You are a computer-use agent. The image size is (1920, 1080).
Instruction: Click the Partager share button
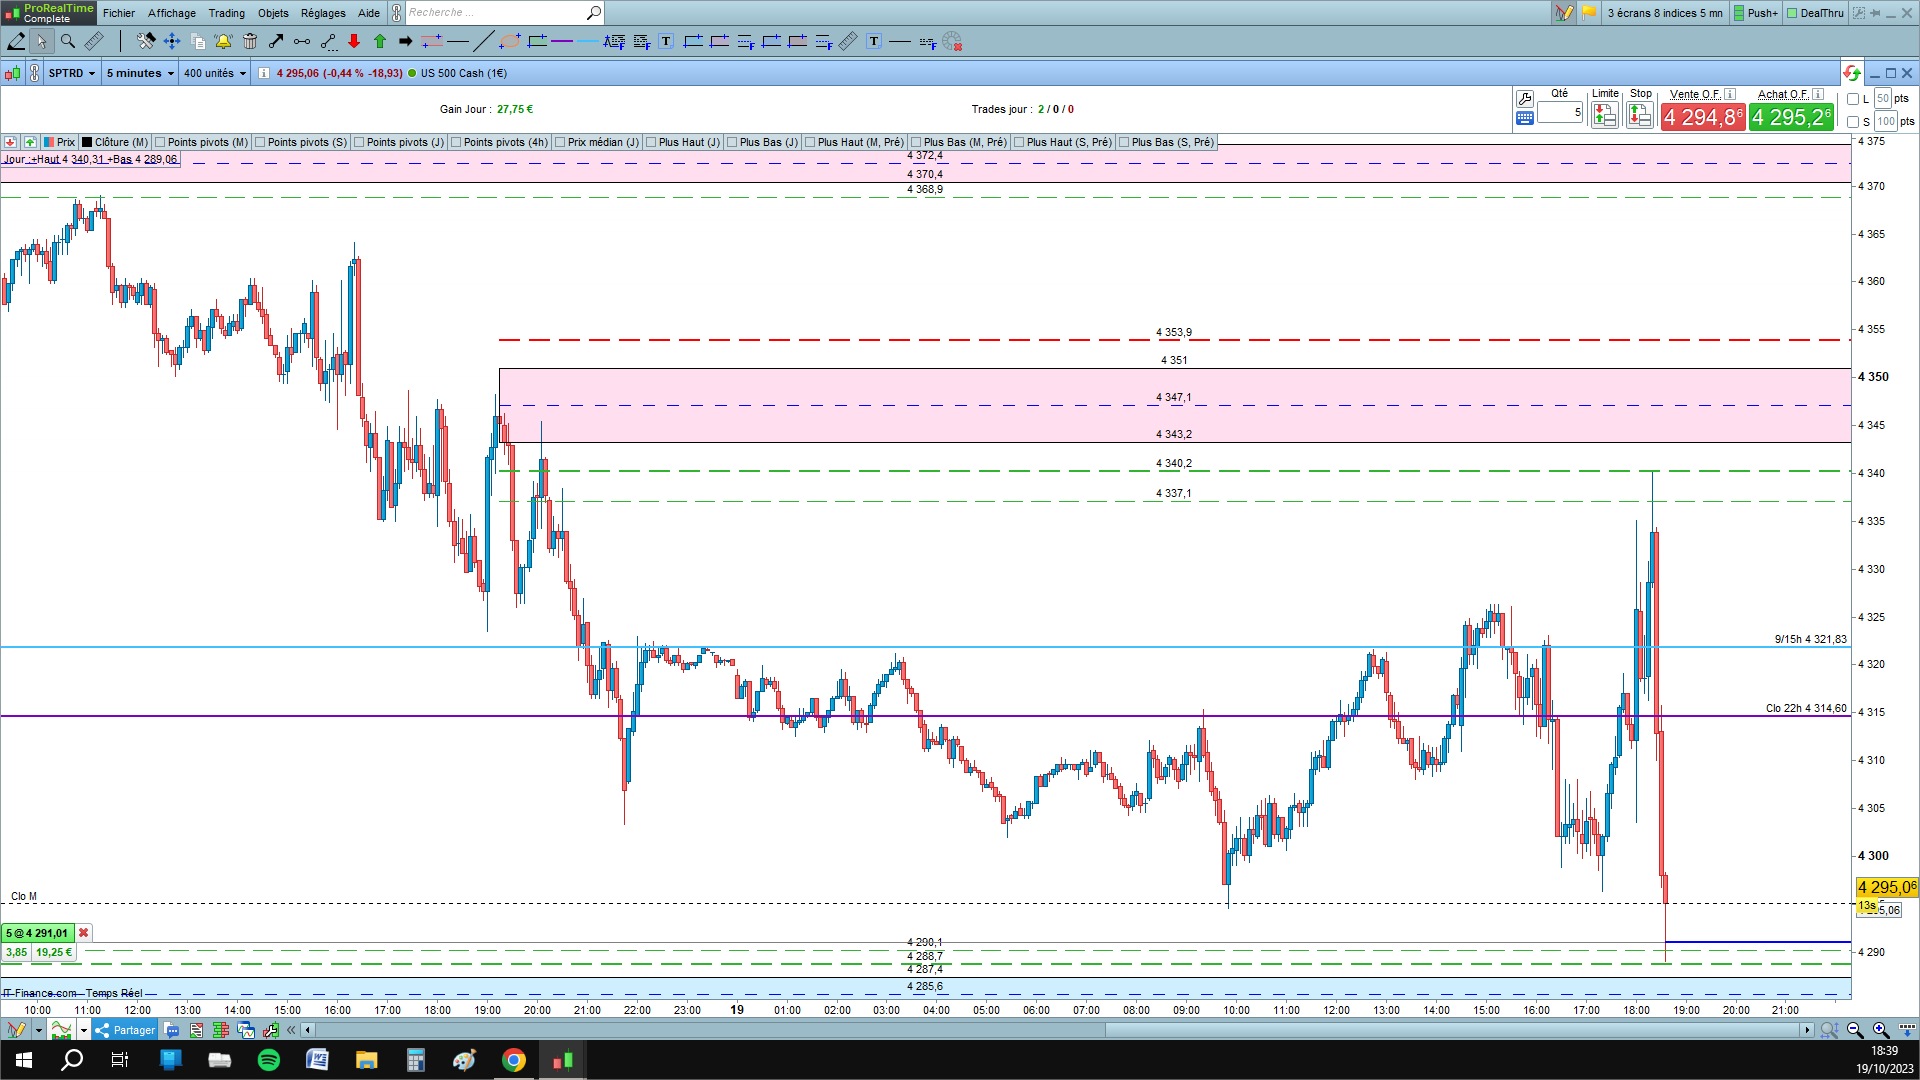(126, 1030)
